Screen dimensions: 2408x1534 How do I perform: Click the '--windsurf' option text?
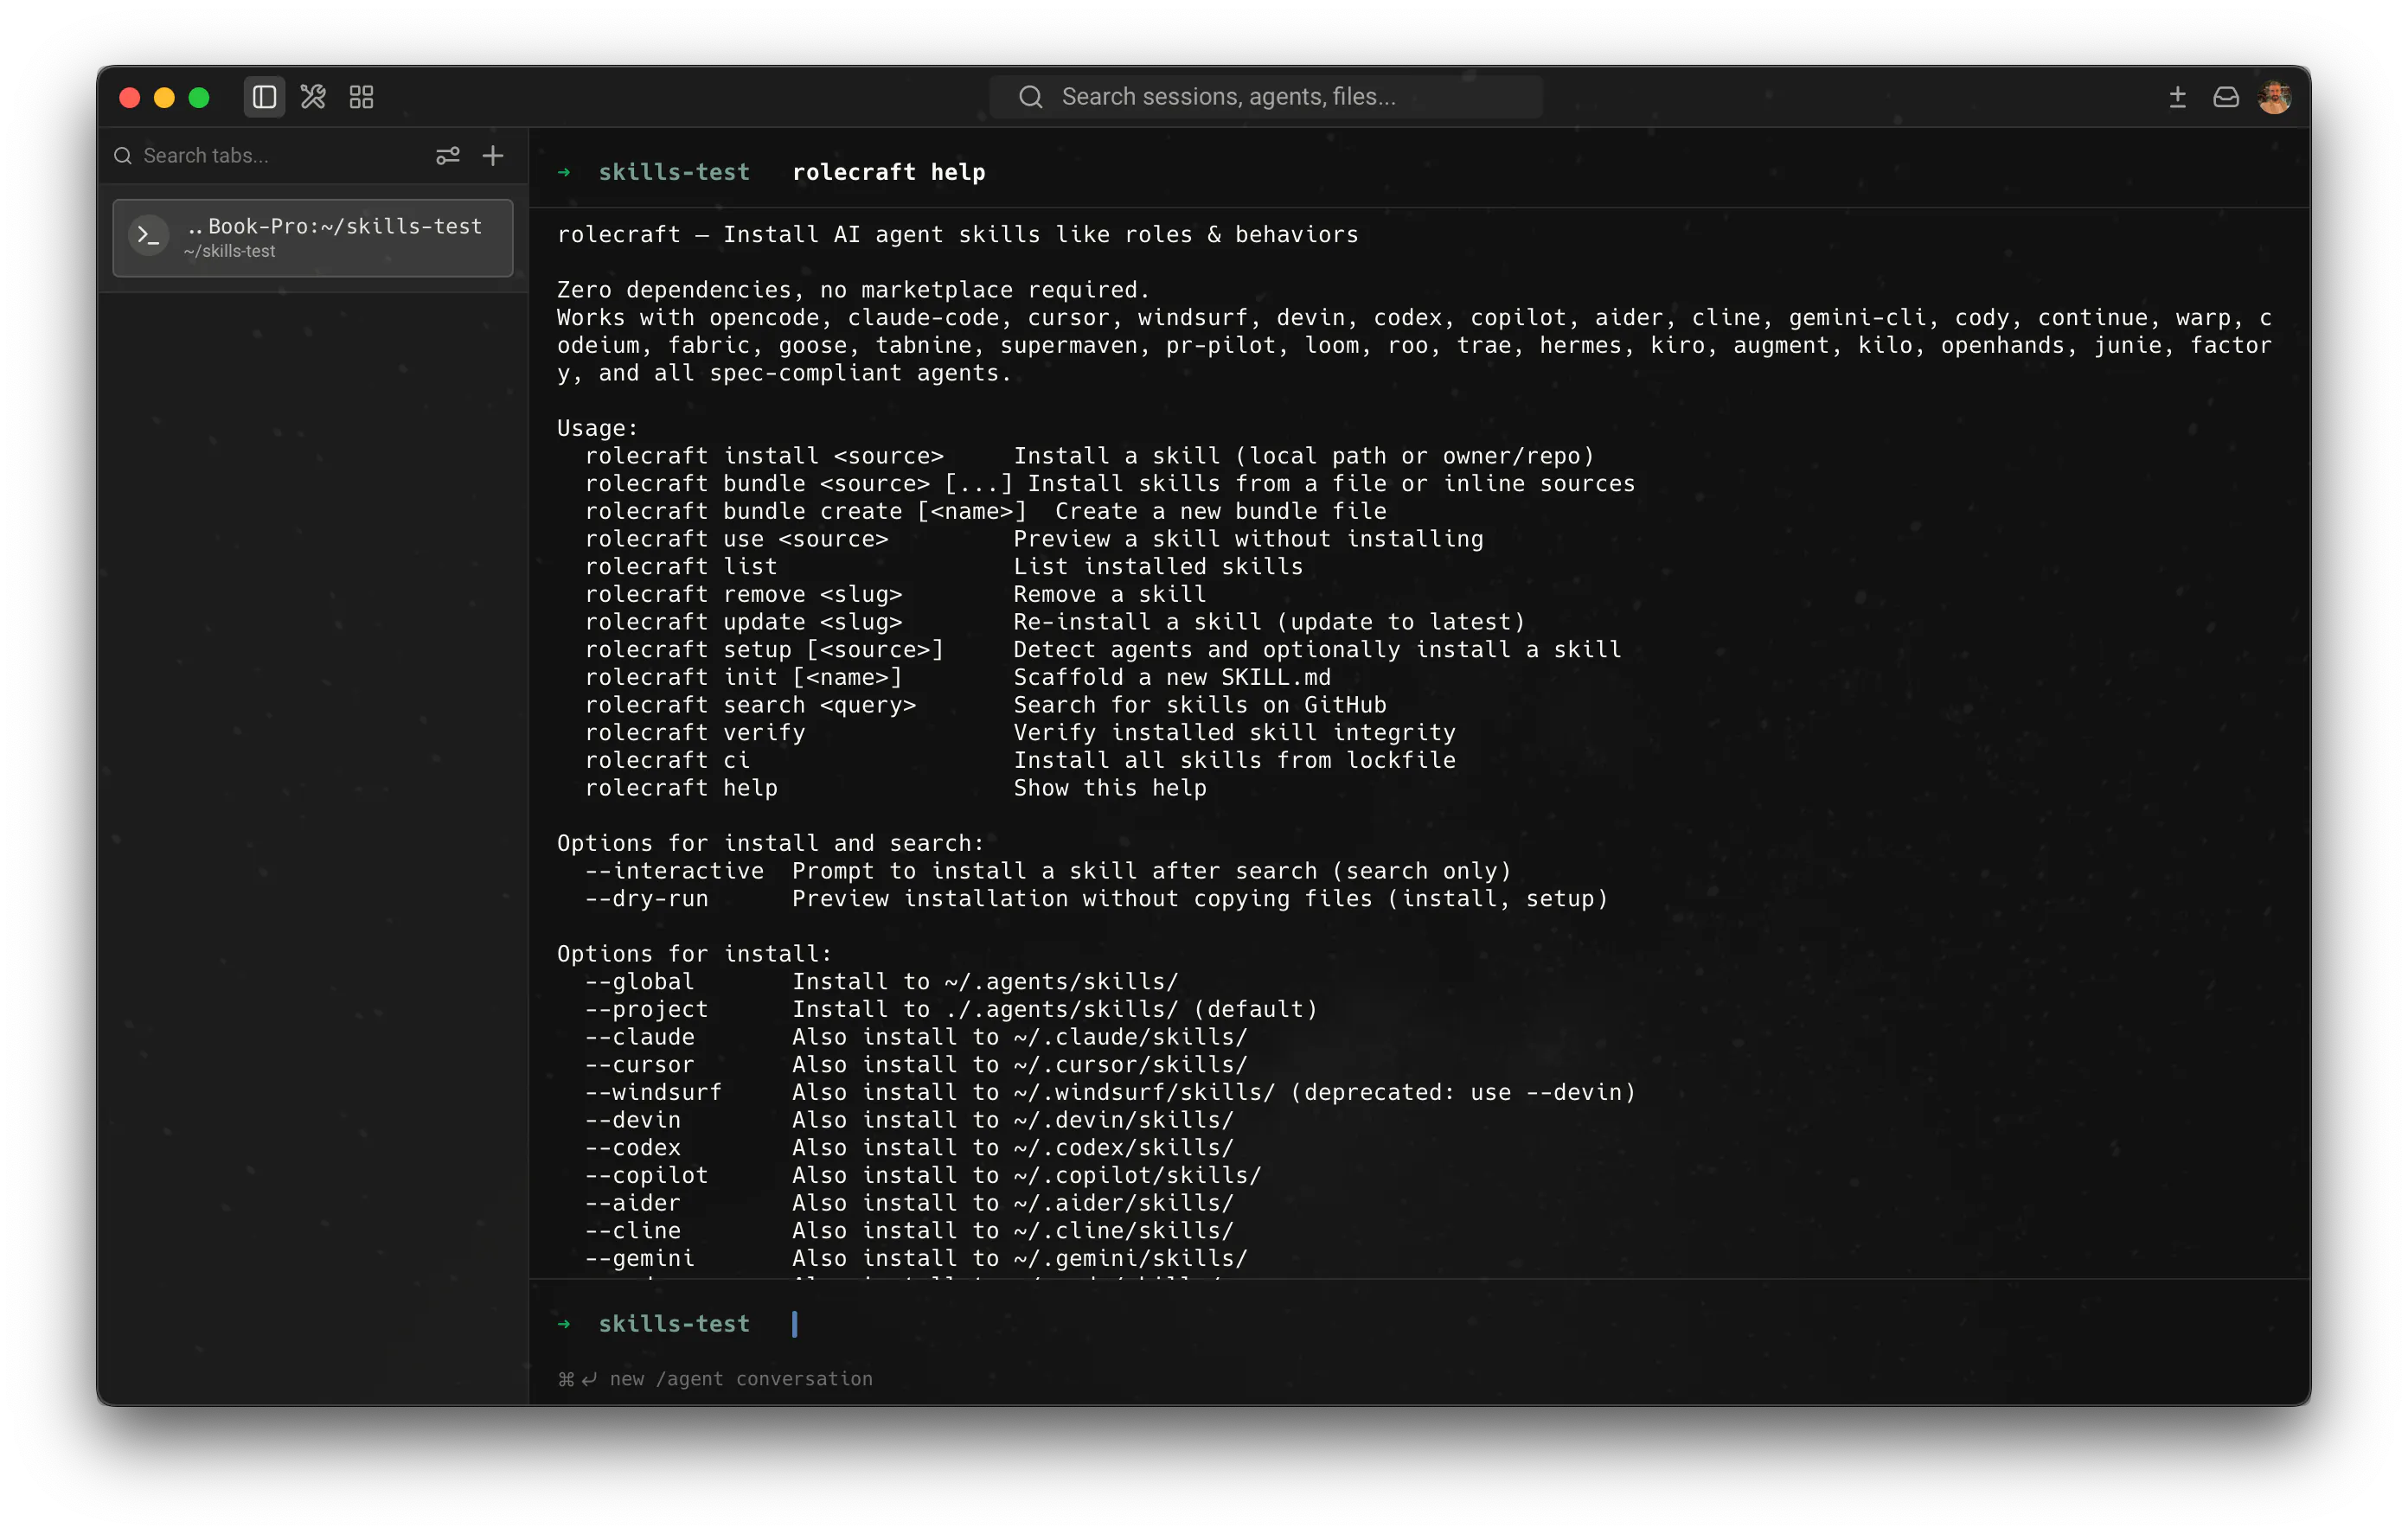pos(653,1093)
